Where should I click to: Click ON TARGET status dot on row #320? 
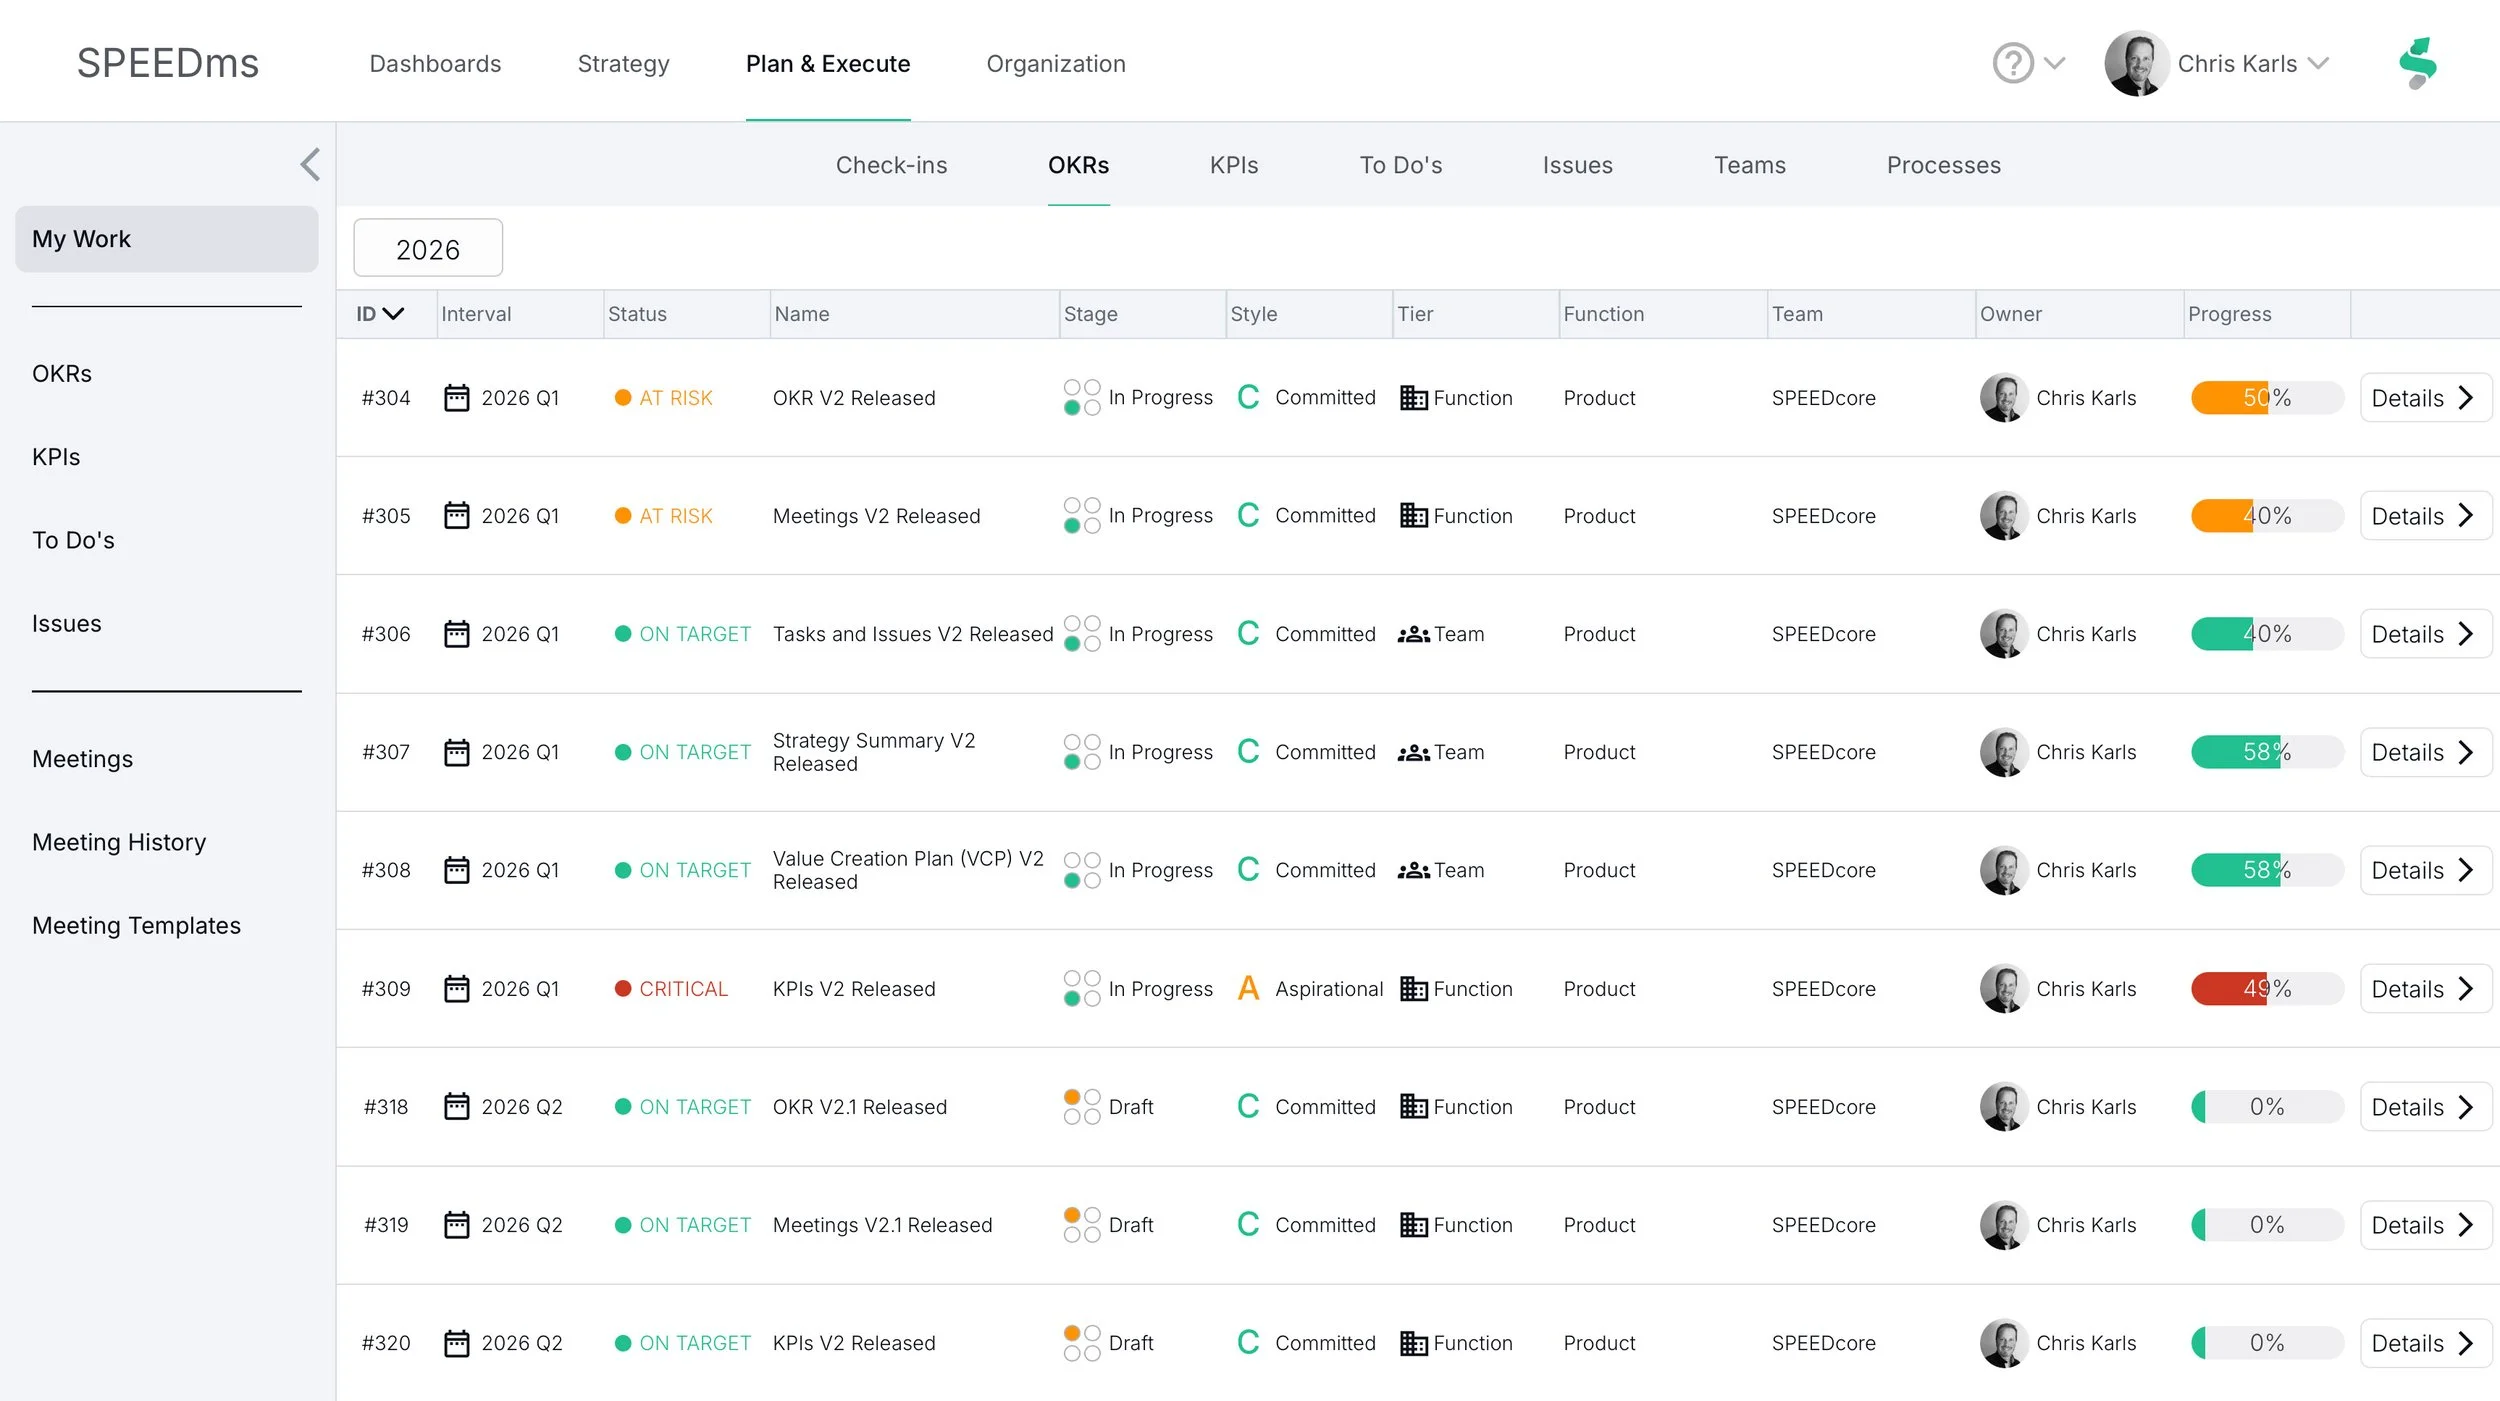[x=622, y=1343]
